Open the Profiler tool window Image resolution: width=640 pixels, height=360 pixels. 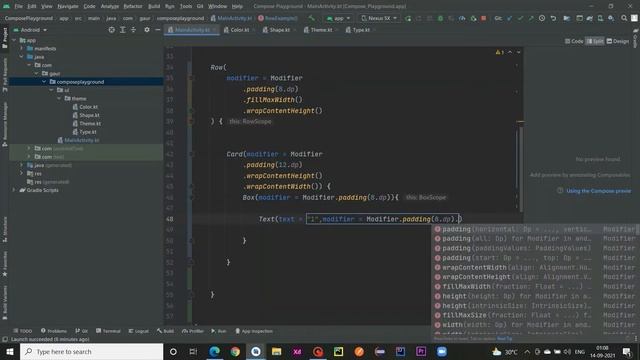point(193,331)
